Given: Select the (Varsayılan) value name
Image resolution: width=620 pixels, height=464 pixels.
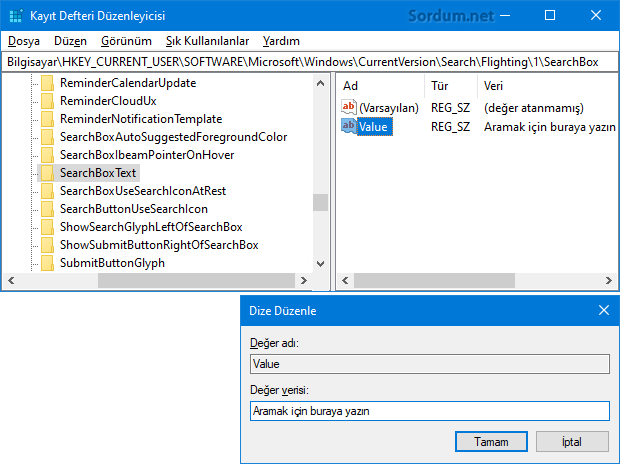Looking at the screenshot, I should tap(389, 108).
